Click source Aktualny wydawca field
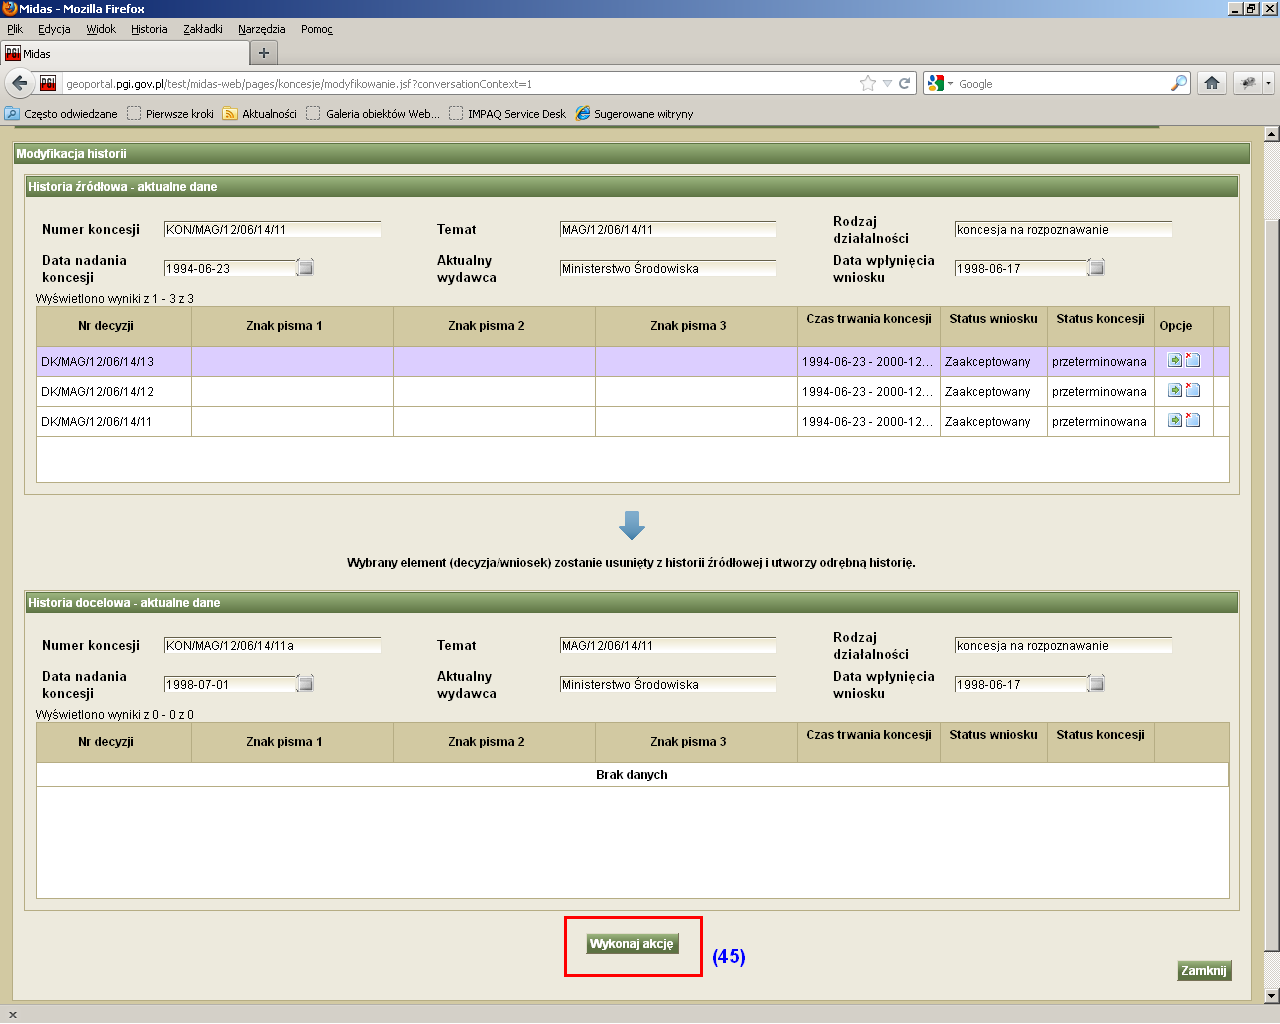Screen dimensions: 1280x1024 668,268
